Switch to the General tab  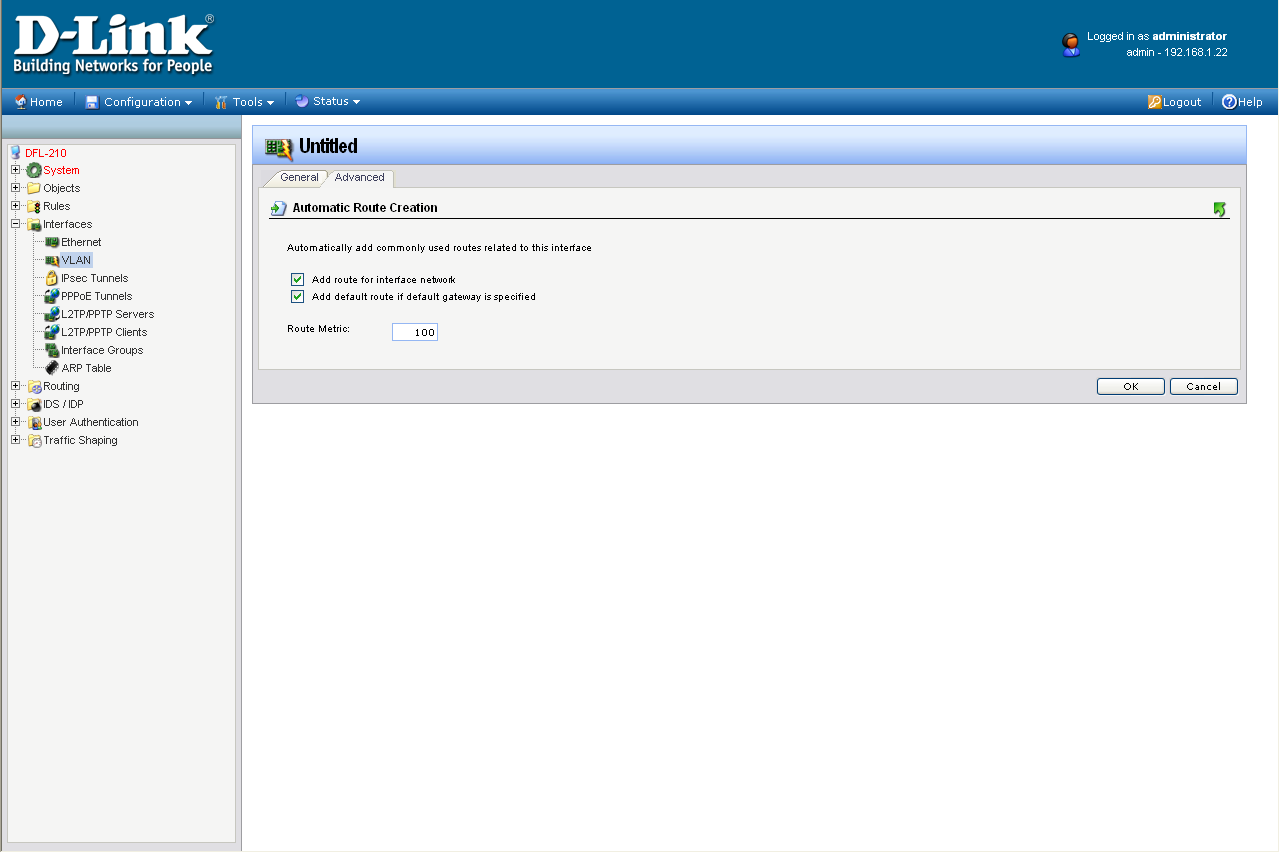(x=299, y=177)
